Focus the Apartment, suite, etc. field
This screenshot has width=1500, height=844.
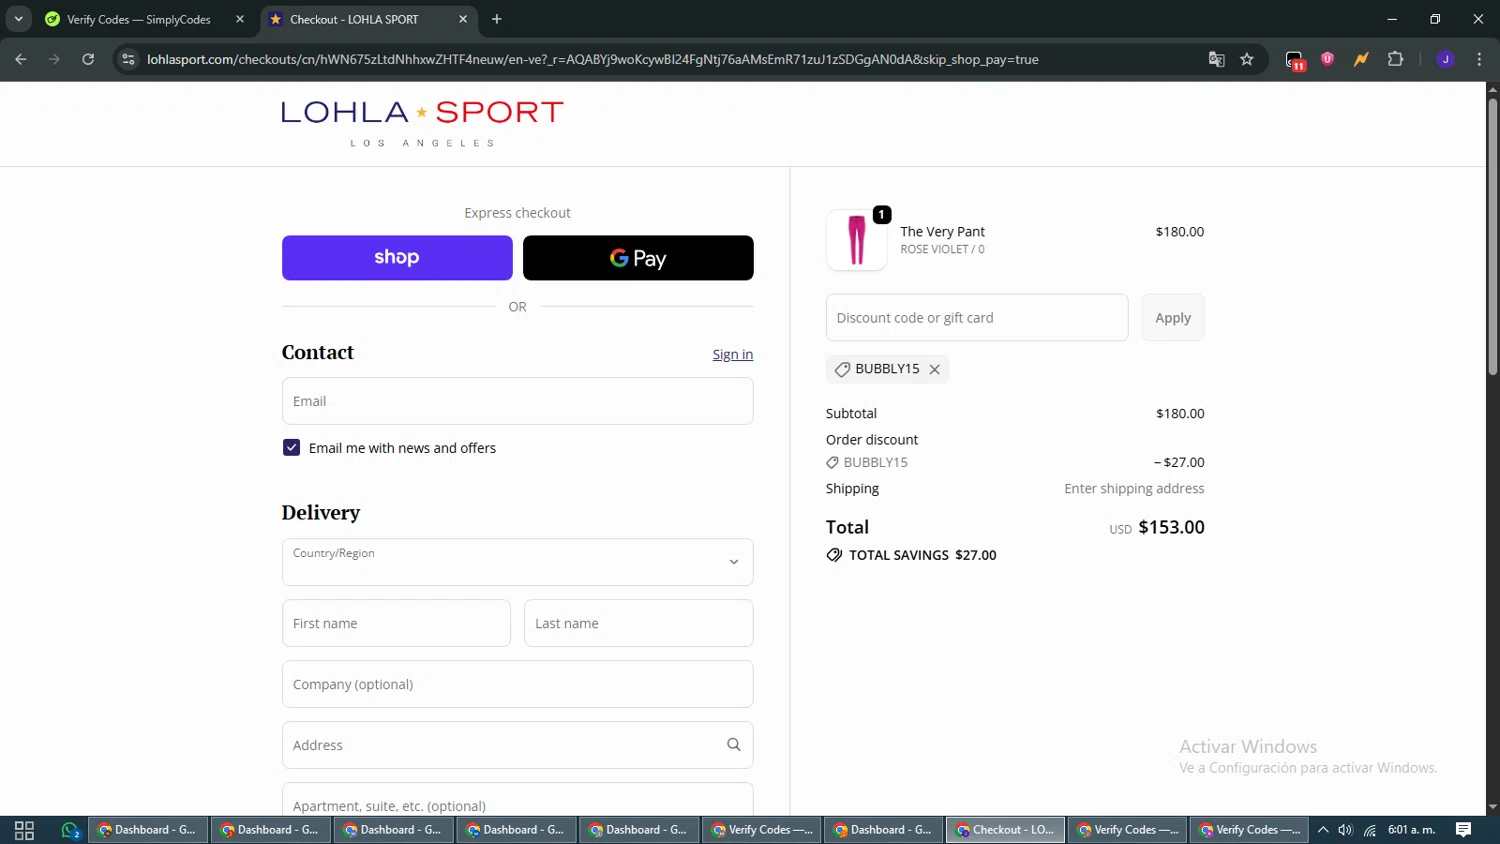click(517, 799)
